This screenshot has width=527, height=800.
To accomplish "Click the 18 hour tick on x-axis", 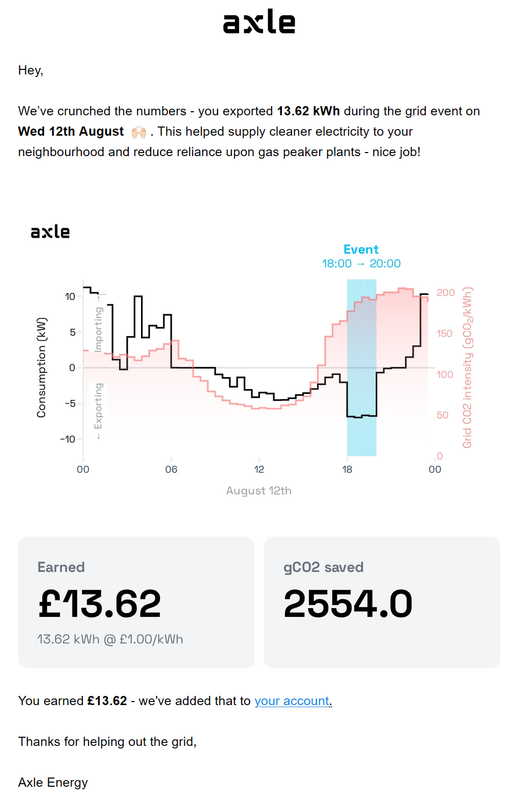I will pyautogui.click(x=347, y=469).
